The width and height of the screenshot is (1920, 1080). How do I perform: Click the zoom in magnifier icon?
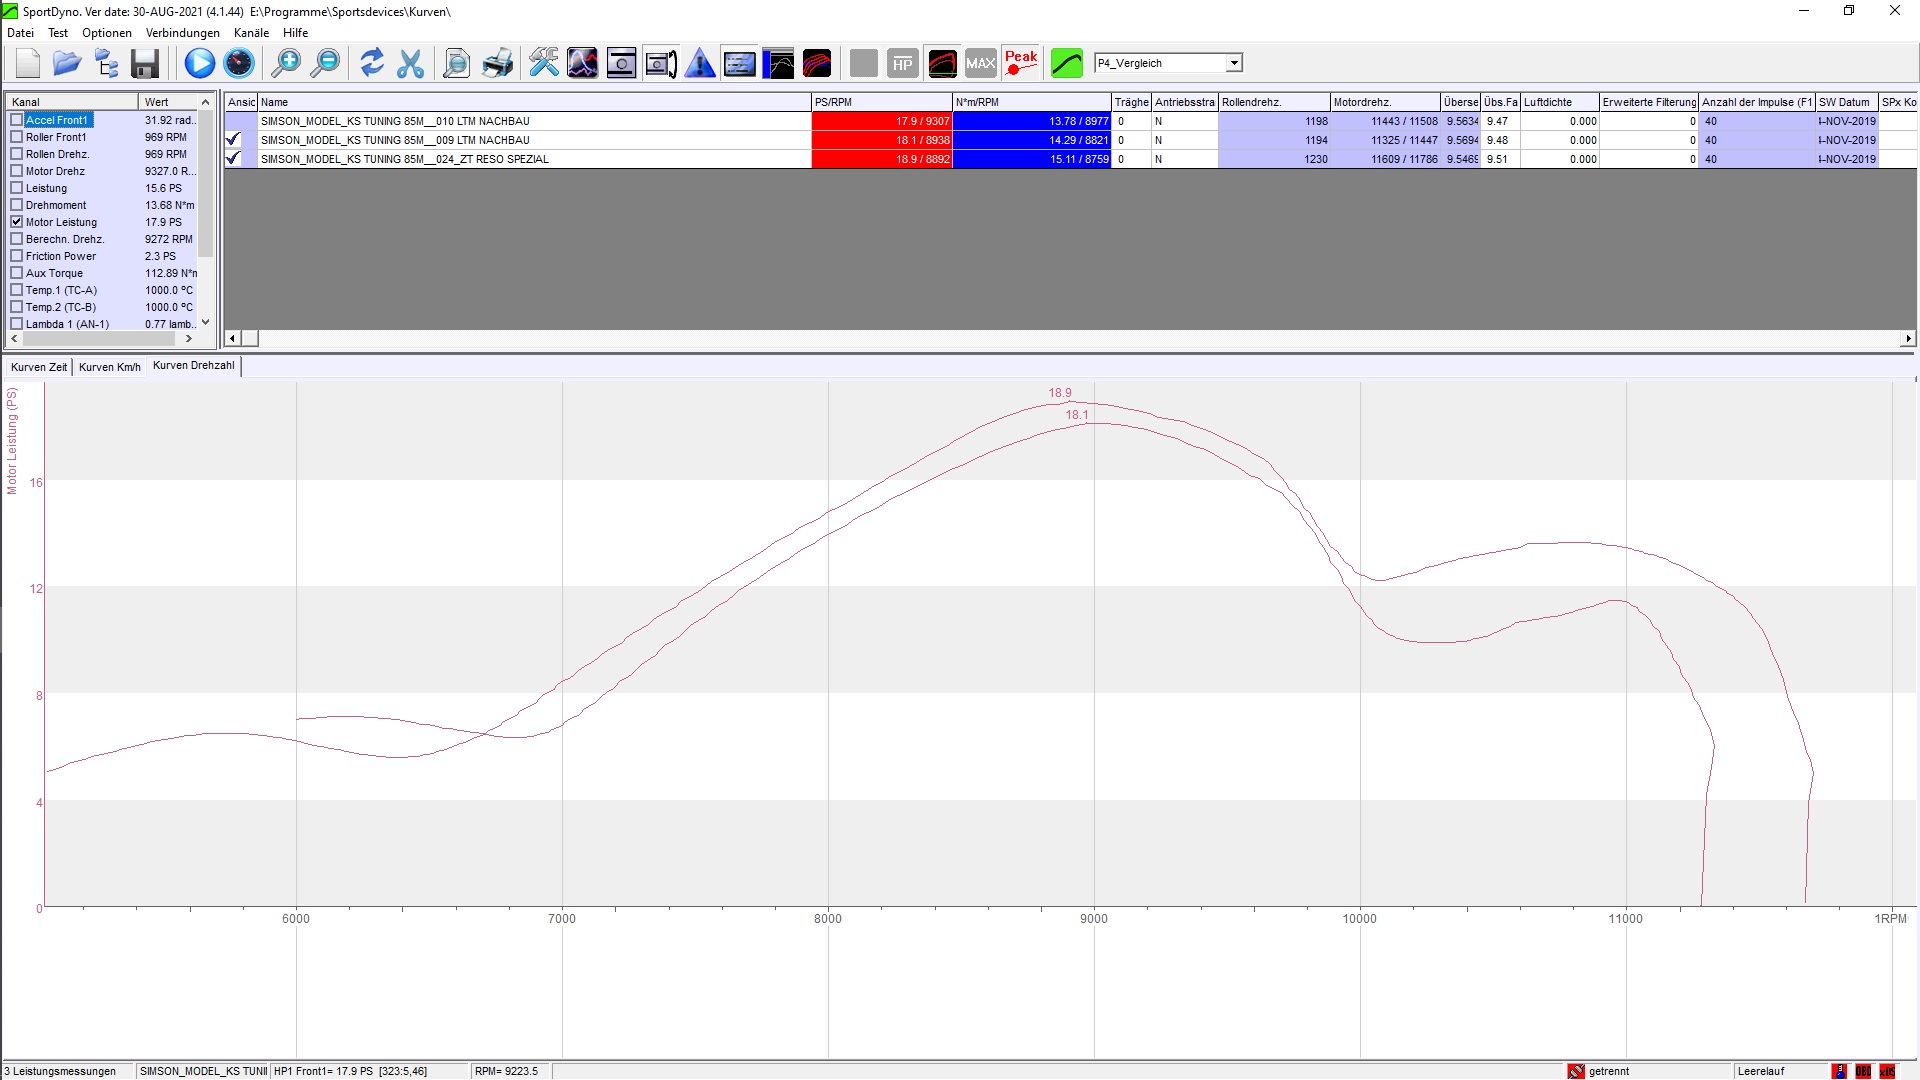click(286, 63)
